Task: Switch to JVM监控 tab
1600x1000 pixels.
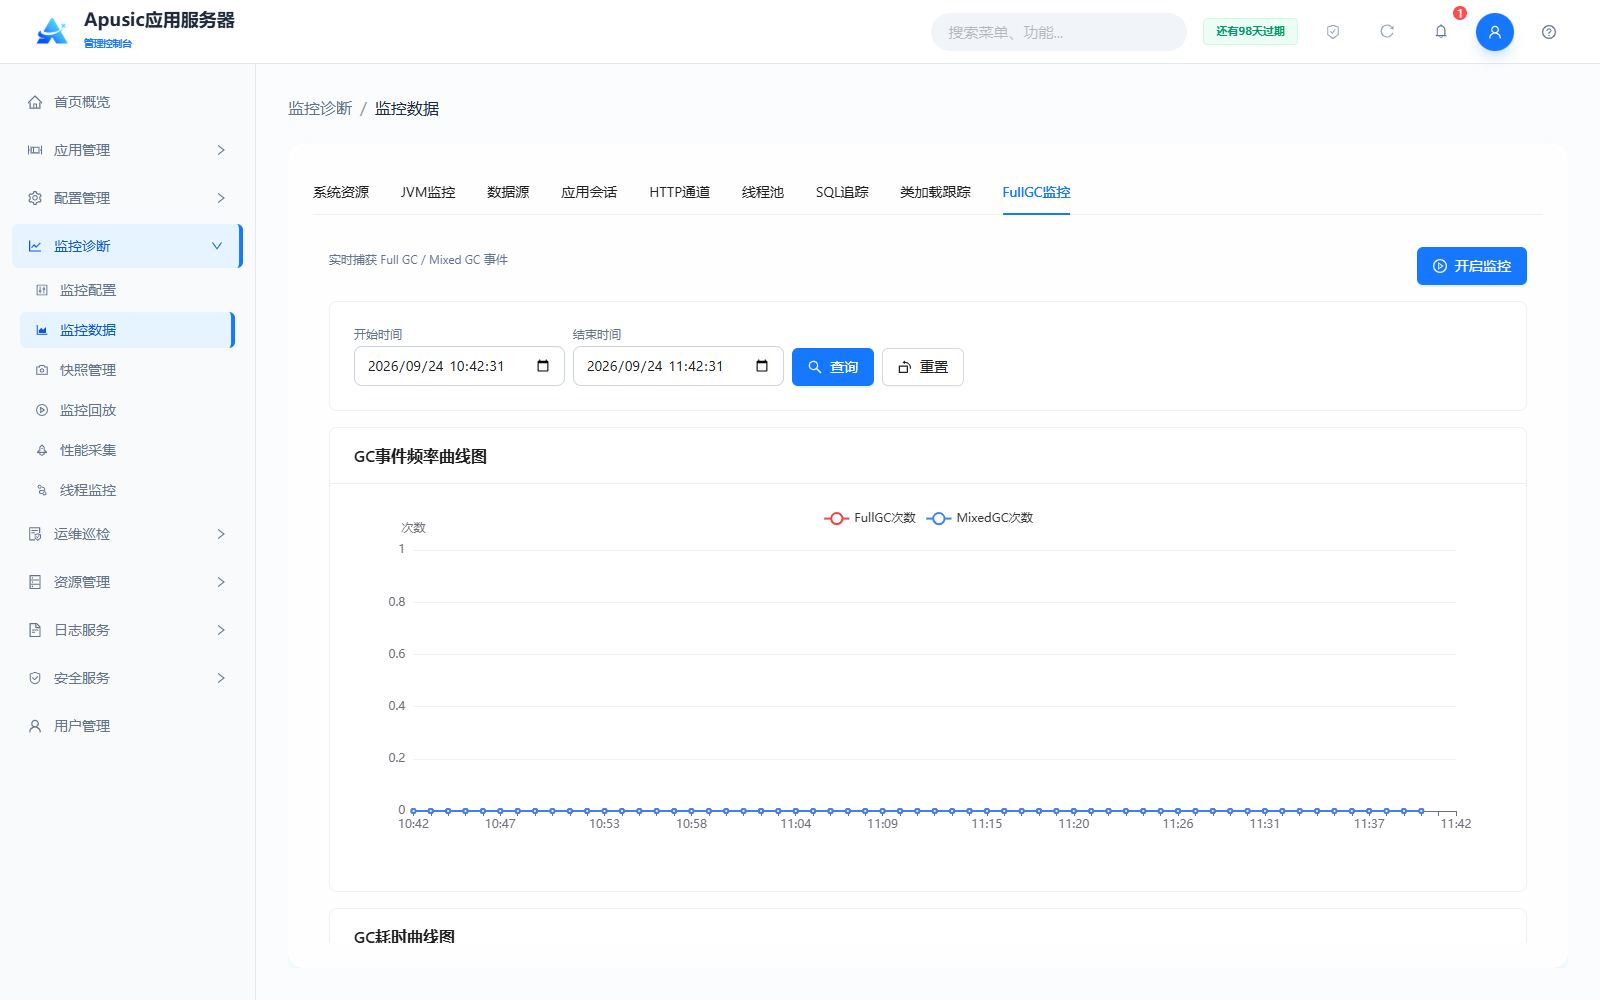Action: pos(428,192)
